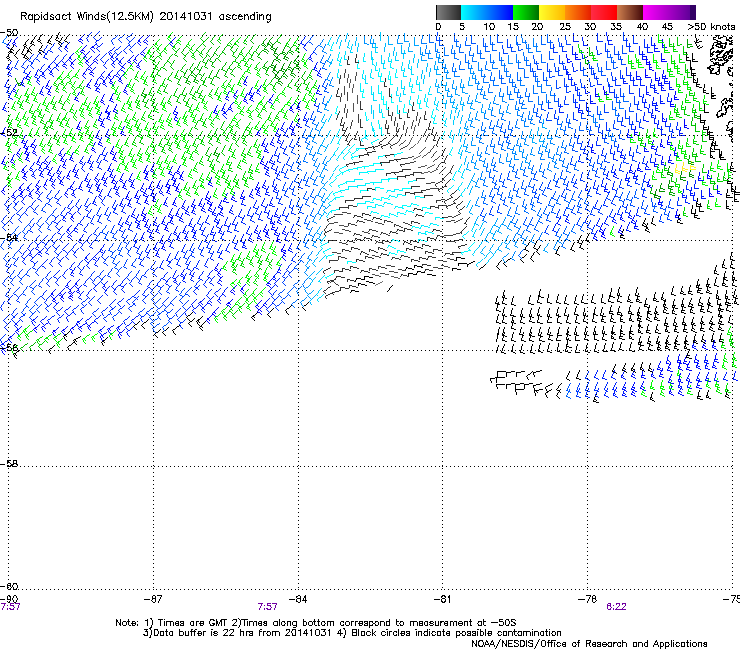Image resolution: width=740 pixels, height=650 pixels.
Task: Click the legend tick label '20'
Action: (x=537, y=27)
